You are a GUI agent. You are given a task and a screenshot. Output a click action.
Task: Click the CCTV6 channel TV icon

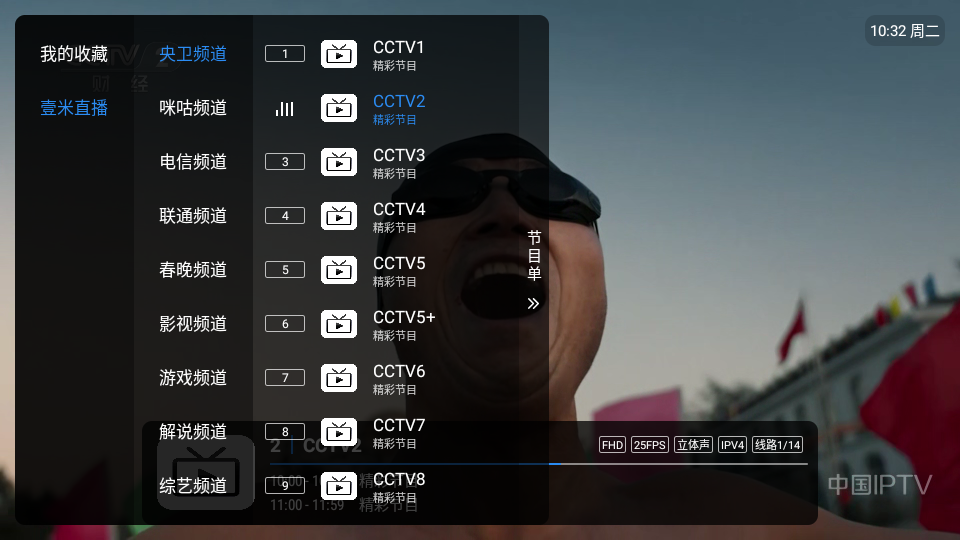click(x=339, y=378)
